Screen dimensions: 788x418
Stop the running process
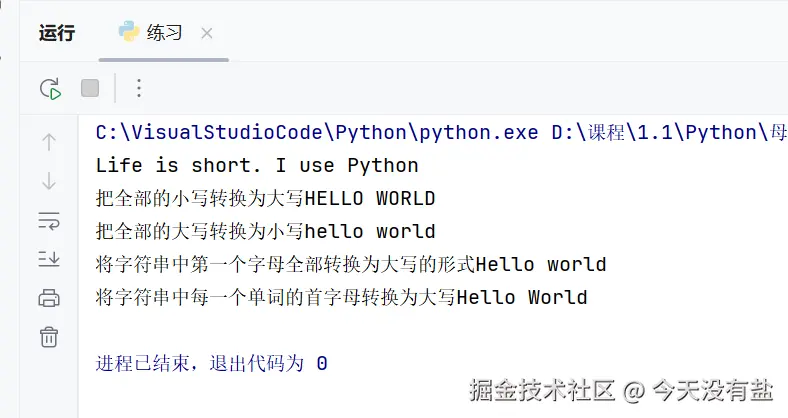click(x=90, y=88)
